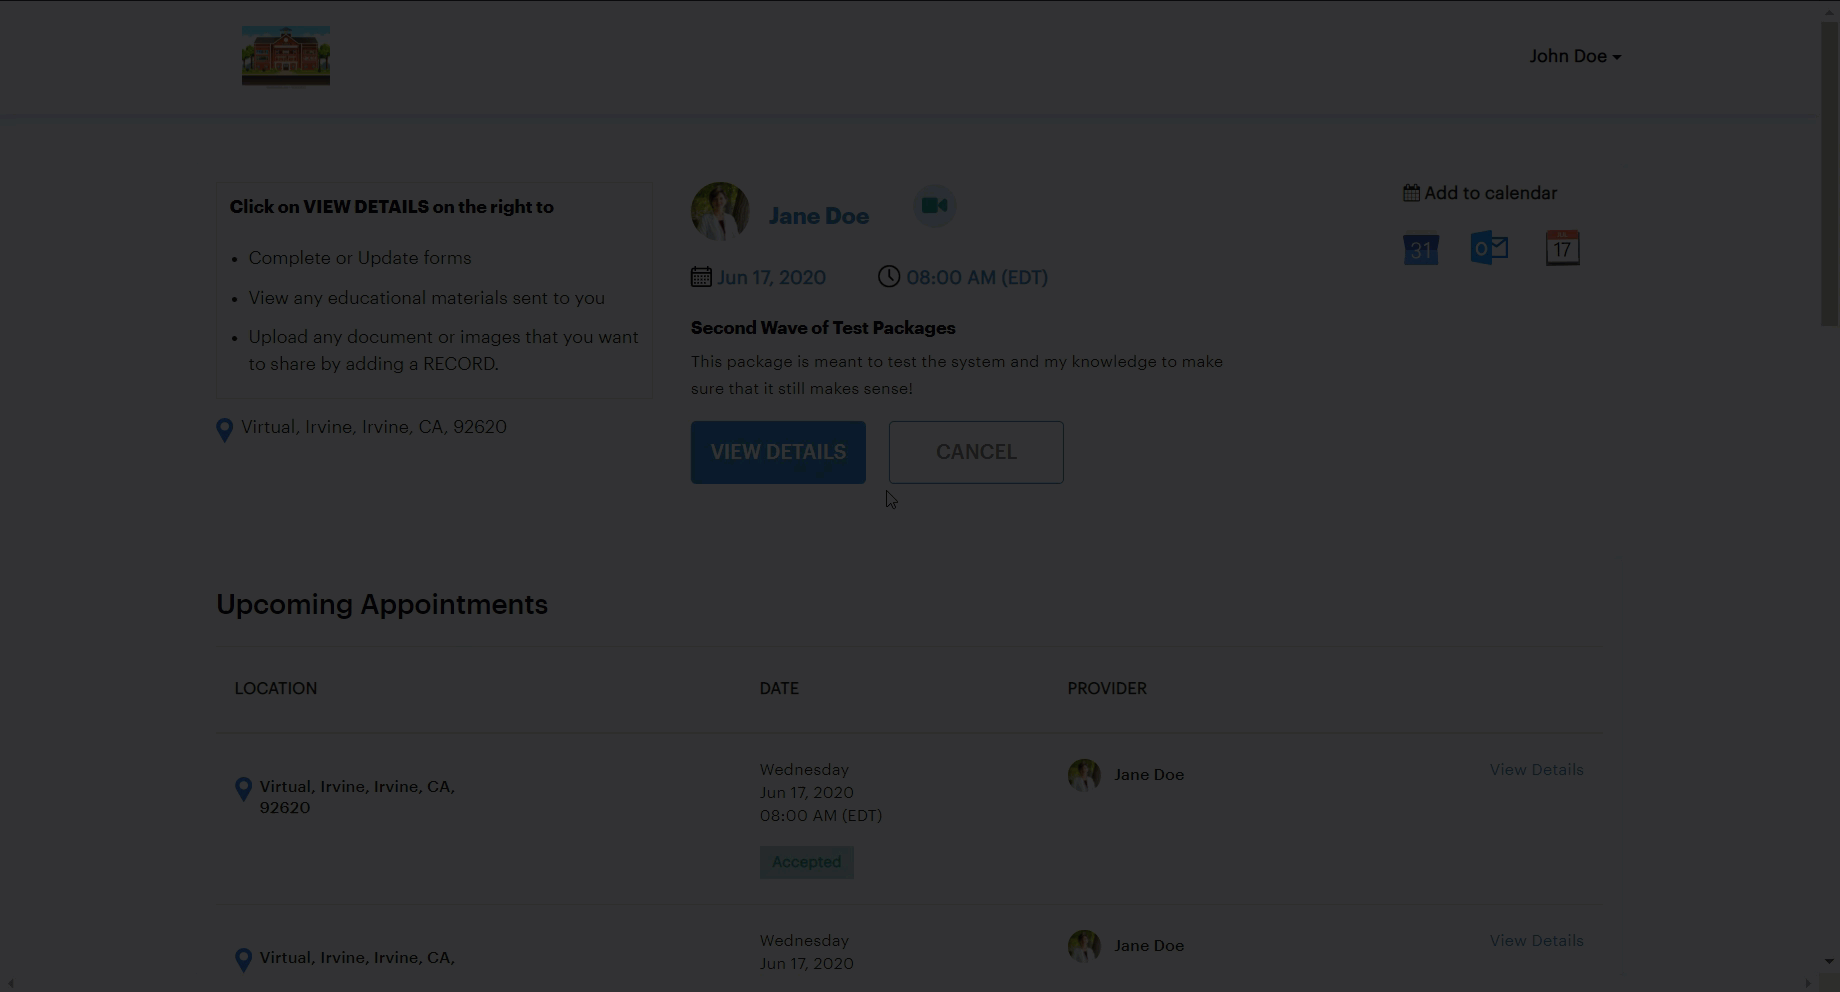
Task: Click the location pin in second appointment row
Action: [243, 961]
